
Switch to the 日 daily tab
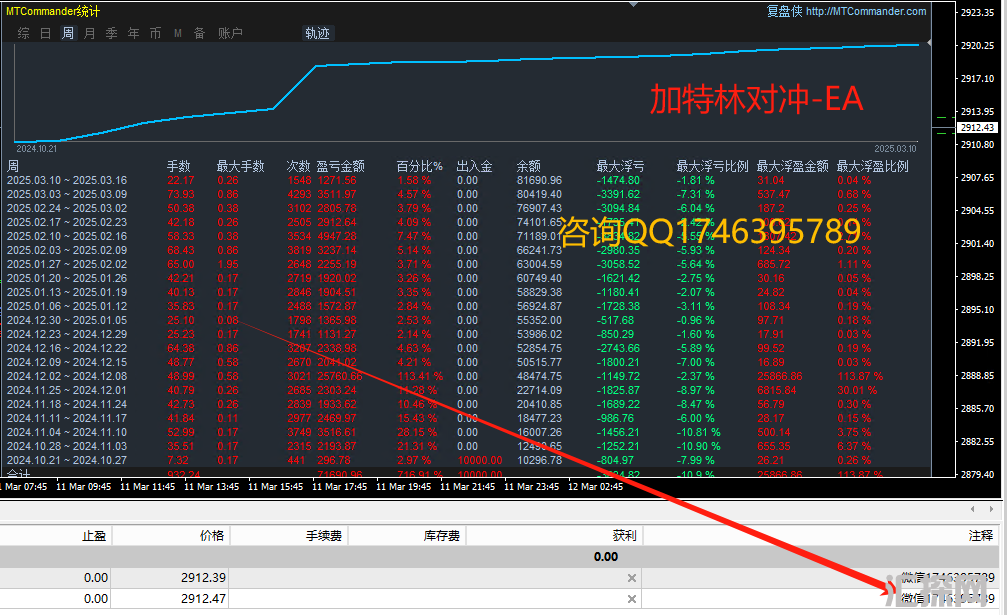pyautogui.click(x=46, y=33)
